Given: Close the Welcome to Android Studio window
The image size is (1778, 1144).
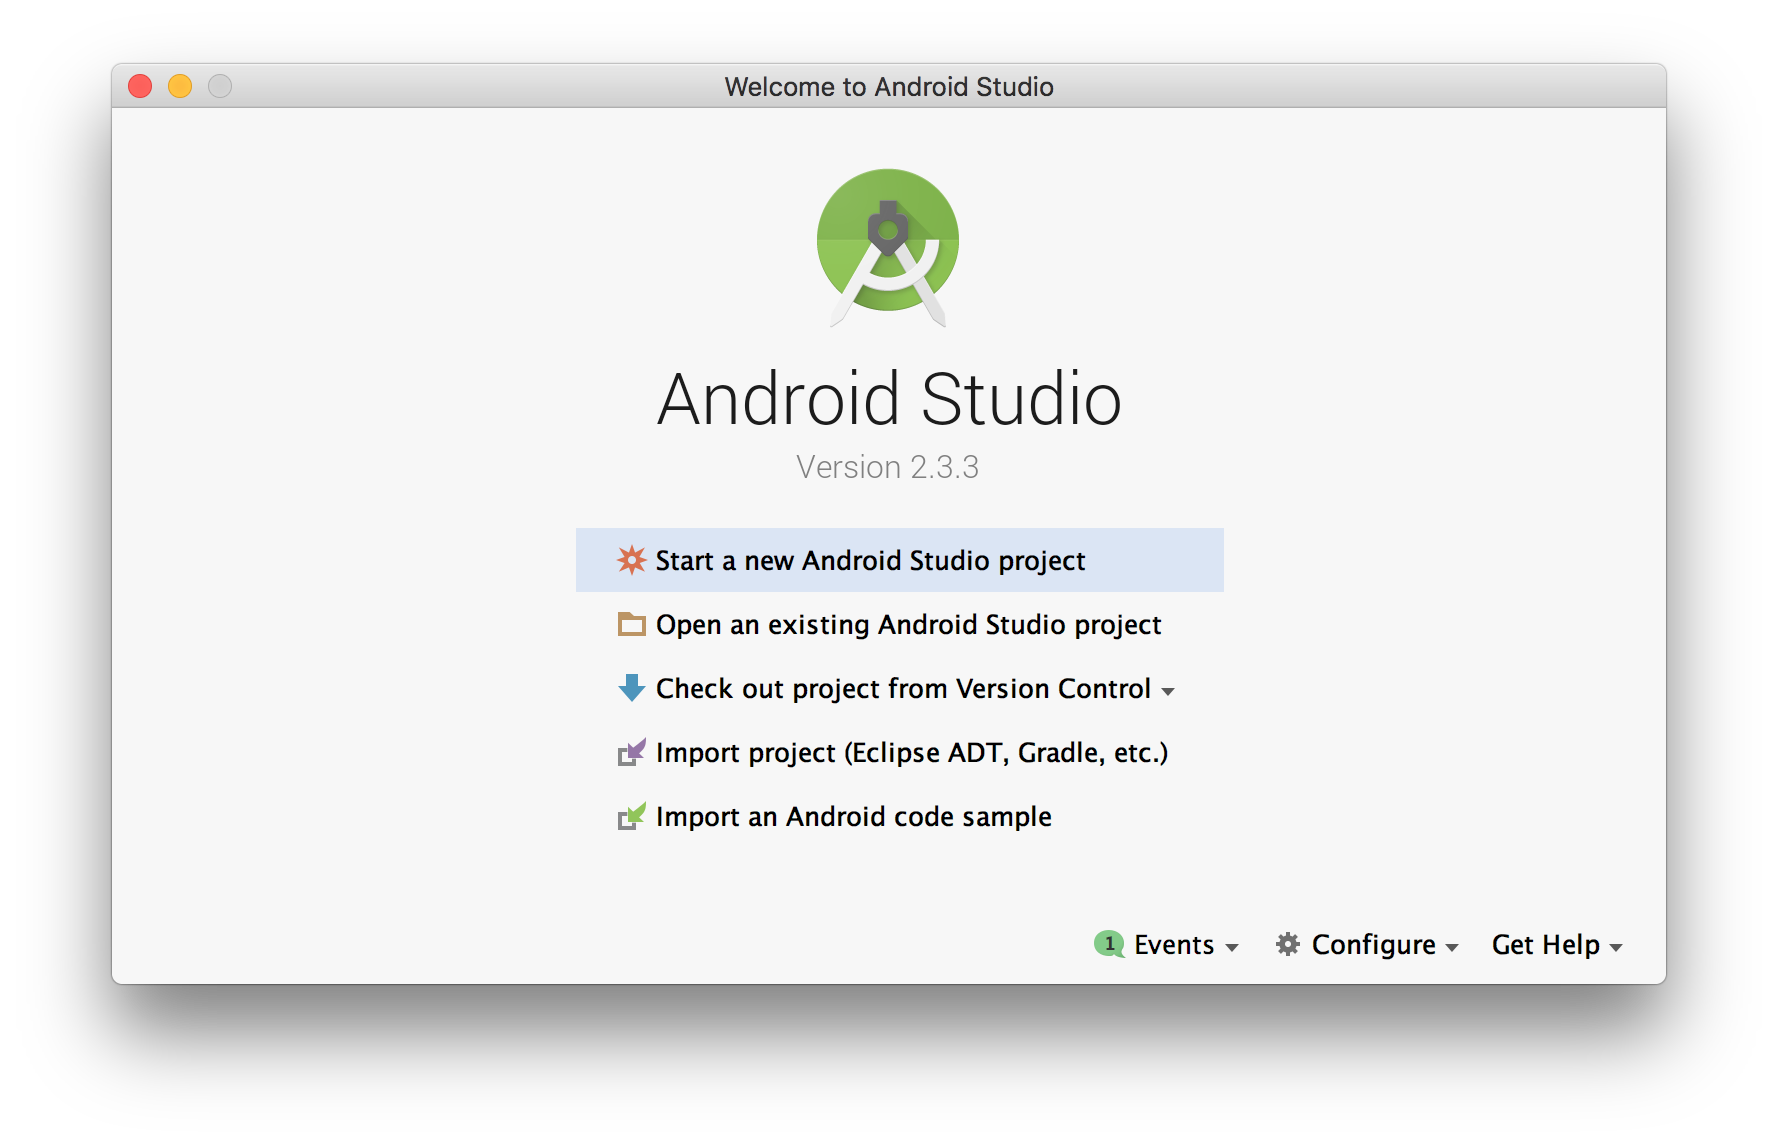Looking at the screenshot, I should [x=140, y=86].
